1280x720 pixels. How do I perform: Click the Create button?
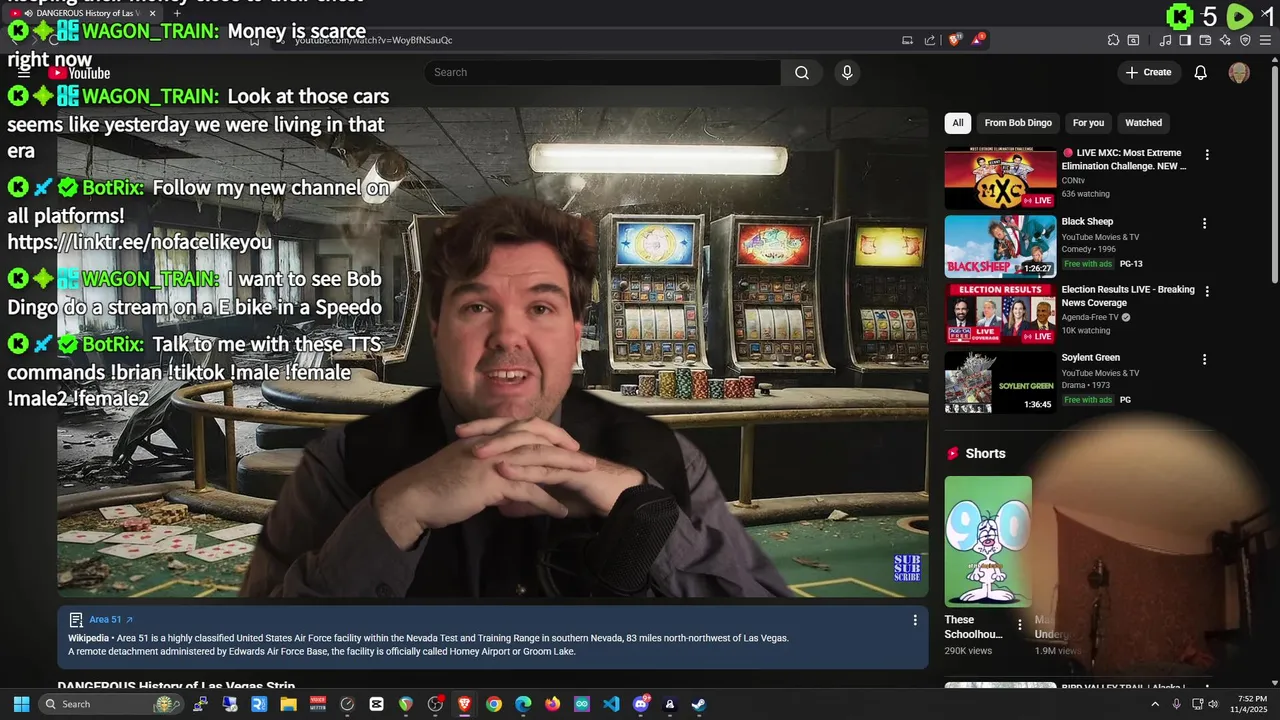[1148, 72]
